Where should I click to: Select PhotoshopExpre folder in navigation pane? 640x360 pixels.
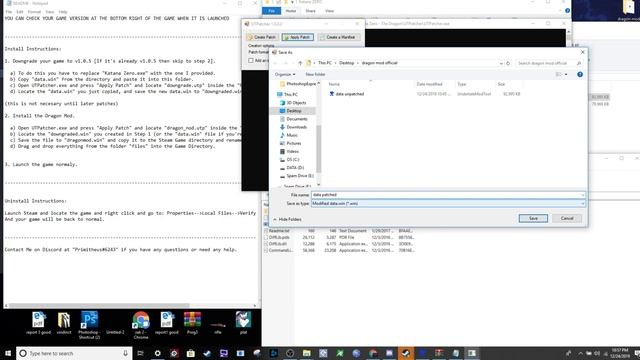pos(298,84)
